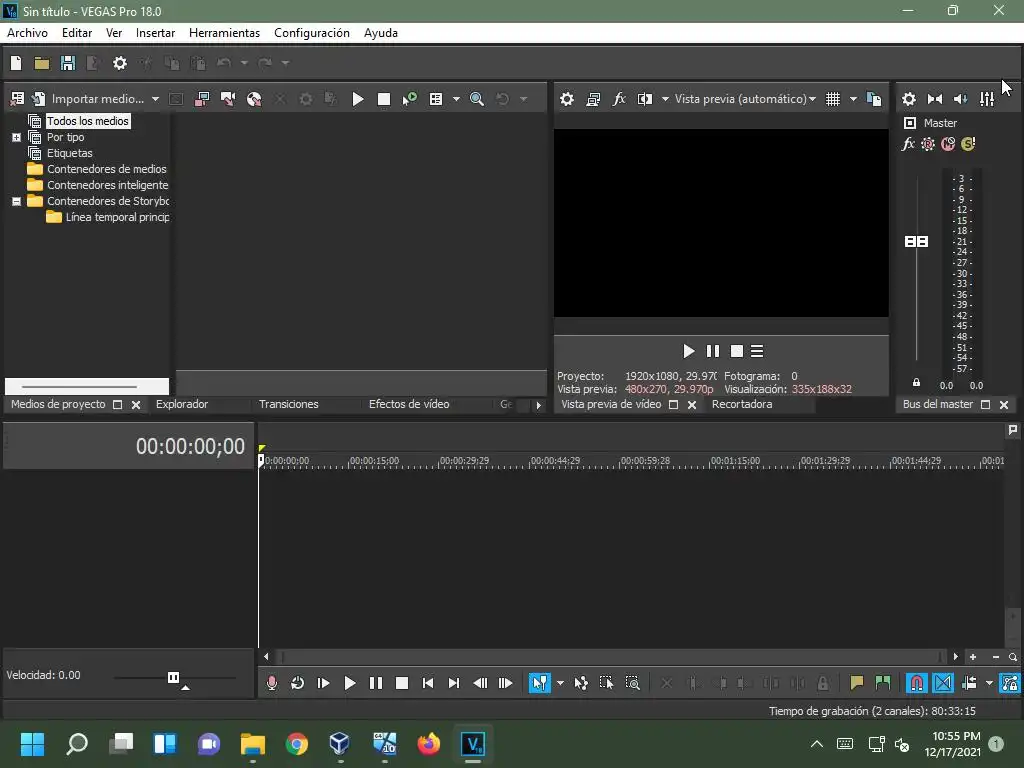Viewport: 1024px width, 768px height.
Task: Click the media search magnifier icon
Action: (x=477, y=99)
